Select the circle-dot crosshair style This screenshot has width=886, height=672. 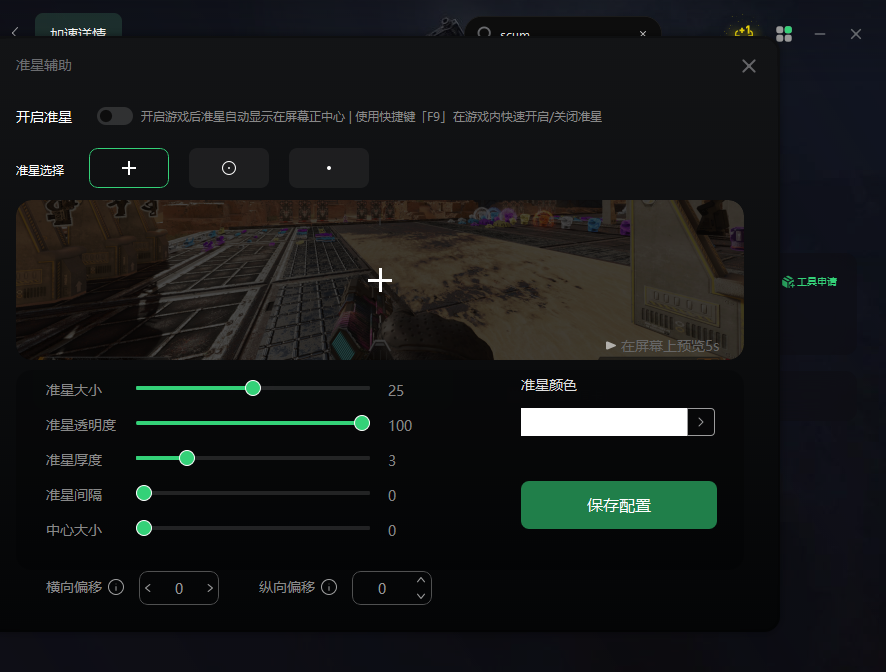click(229, 168)
